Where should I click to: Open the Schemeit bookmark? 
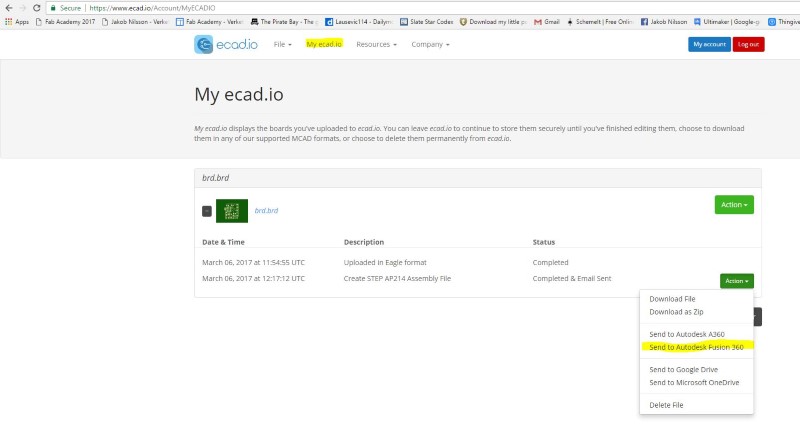pos(599,22)
